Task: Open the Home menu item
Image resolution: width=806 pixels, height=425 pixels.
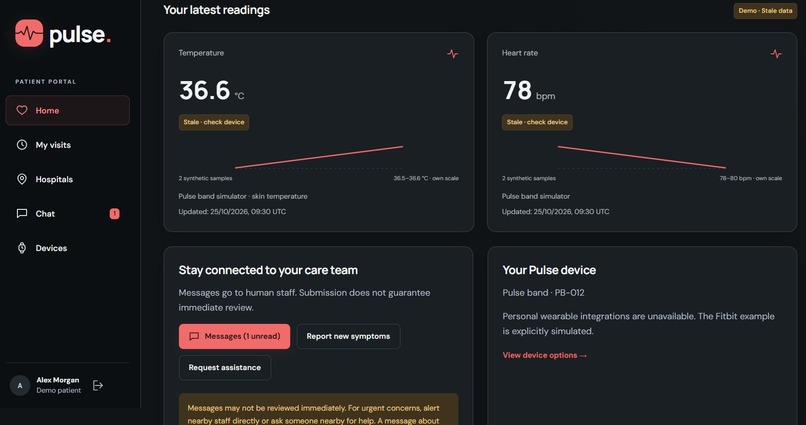Action: pyautogui.click(x=67, y=110)
